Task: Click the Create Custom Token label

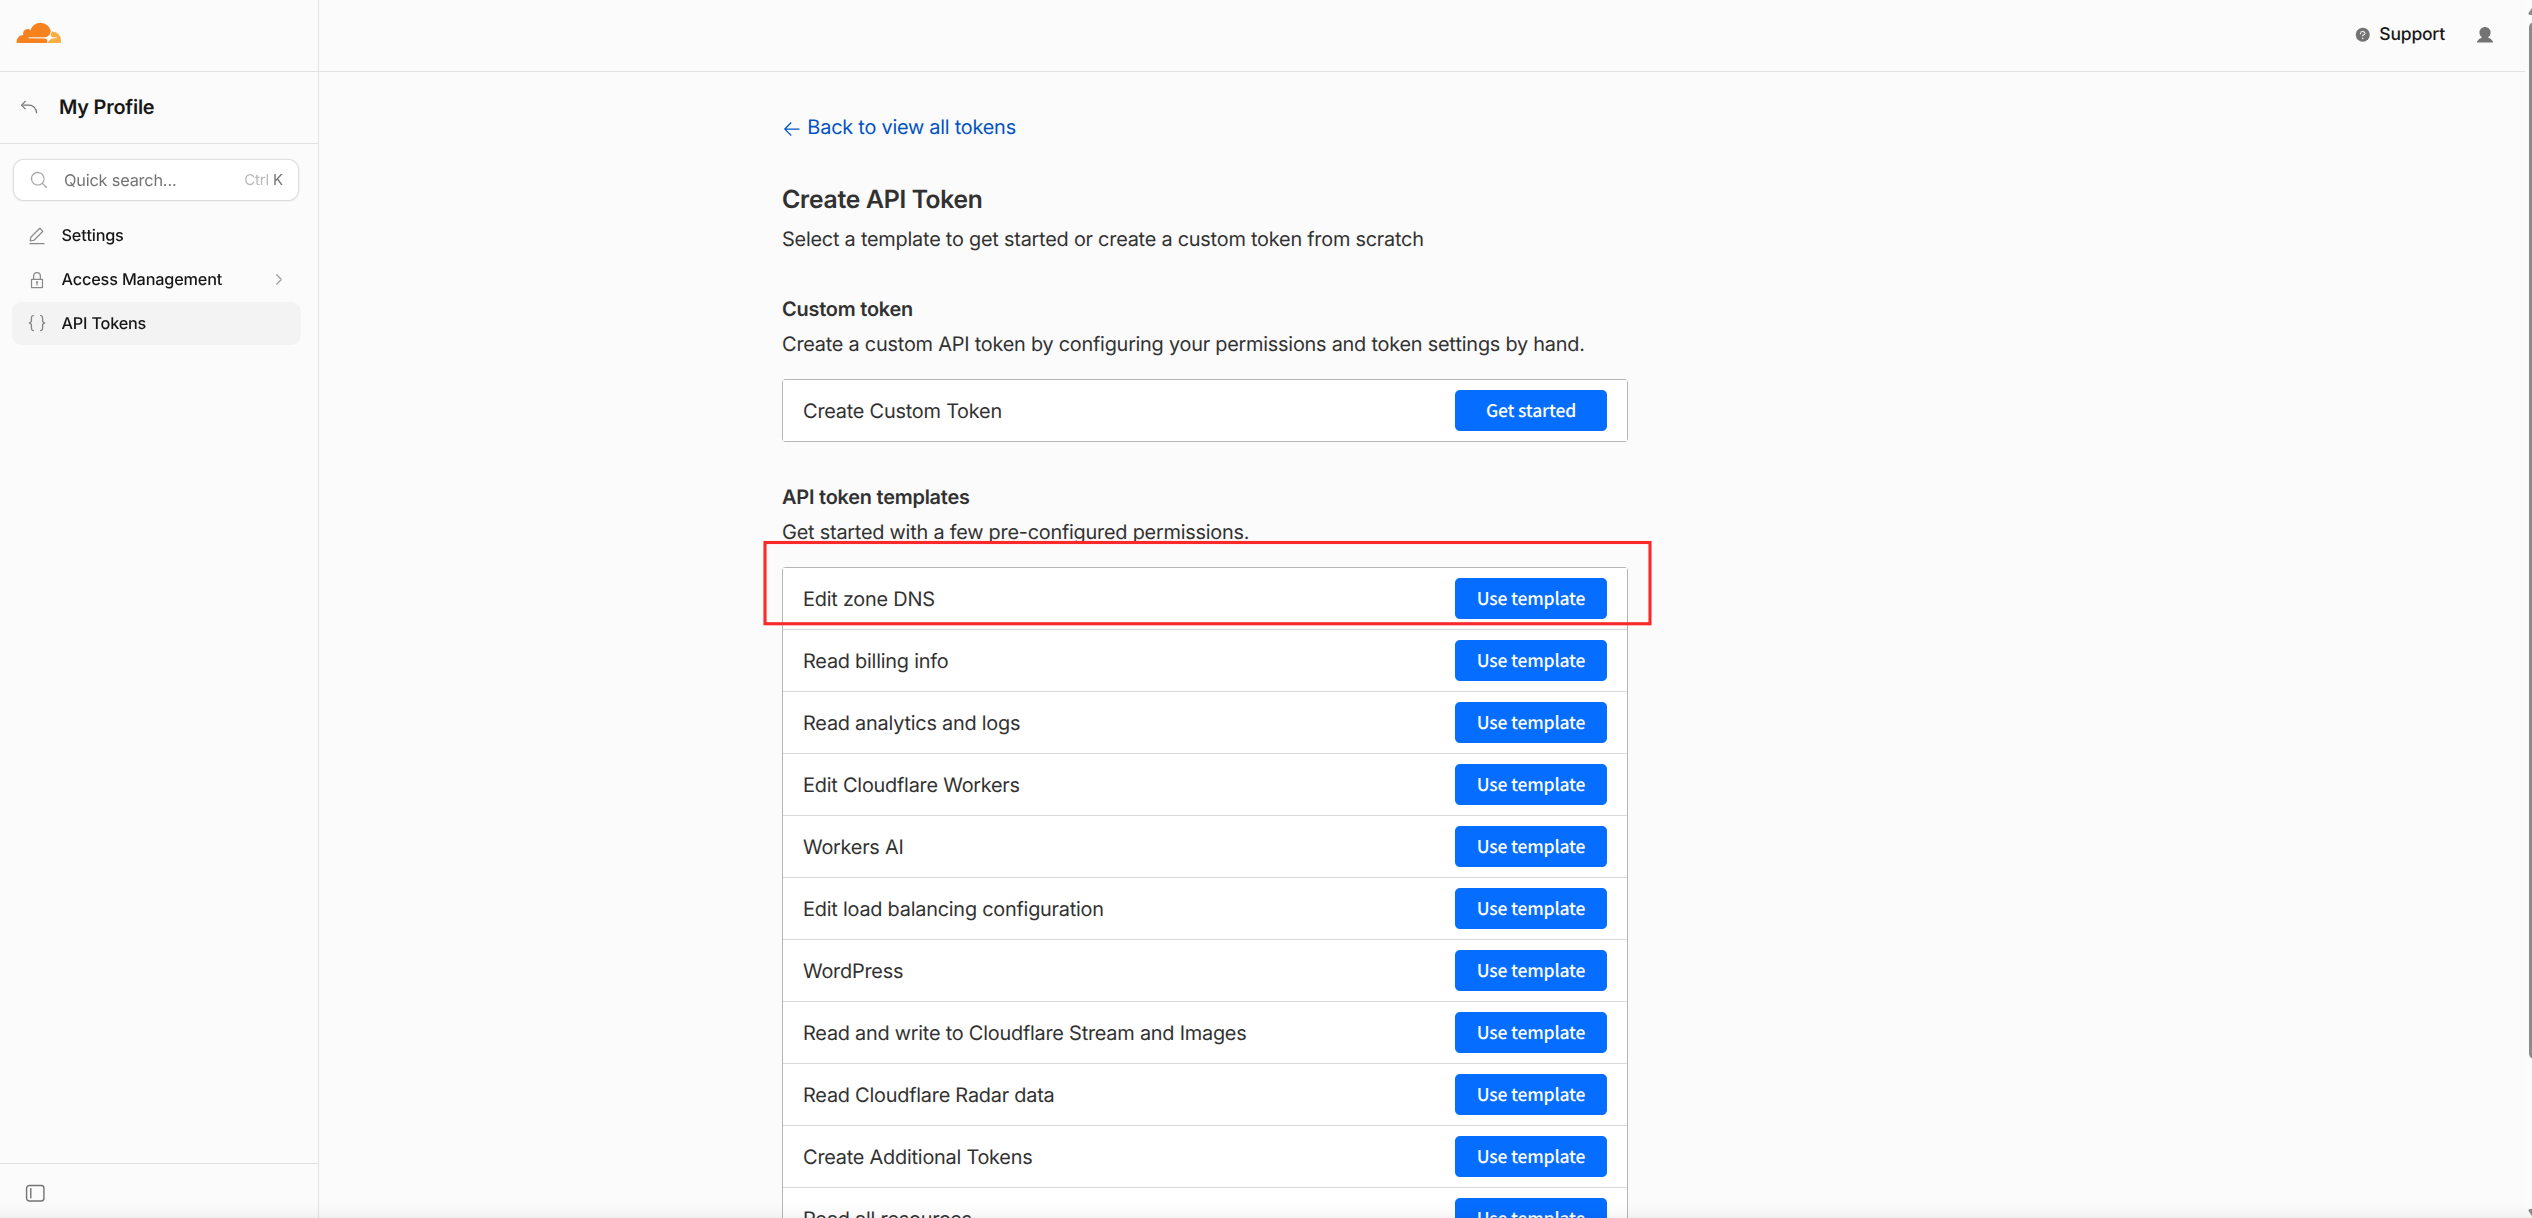Action: coord(902,411)
